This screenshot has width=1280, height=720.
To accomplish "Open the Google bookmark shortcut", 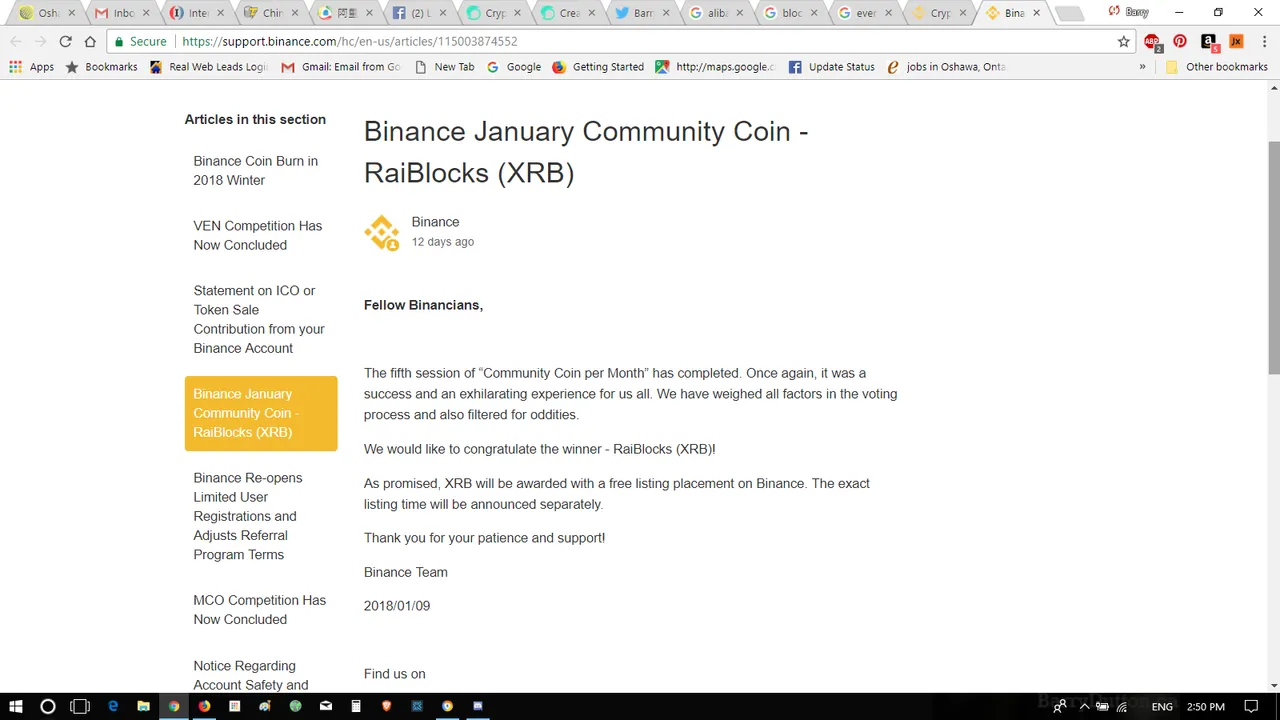I will coord(514,67).
